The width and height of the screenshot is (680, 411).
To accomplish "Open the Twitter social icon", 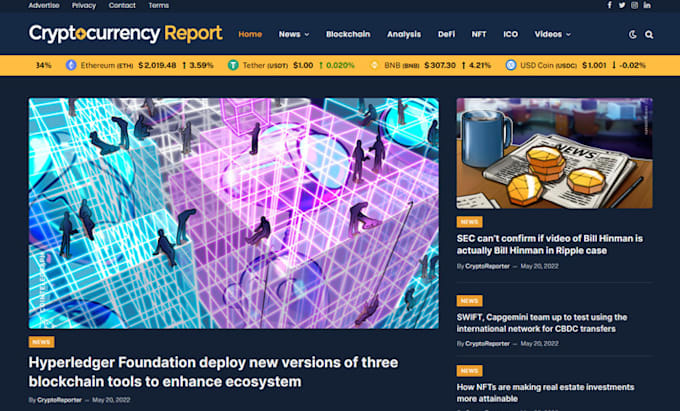I will point(622,5).
